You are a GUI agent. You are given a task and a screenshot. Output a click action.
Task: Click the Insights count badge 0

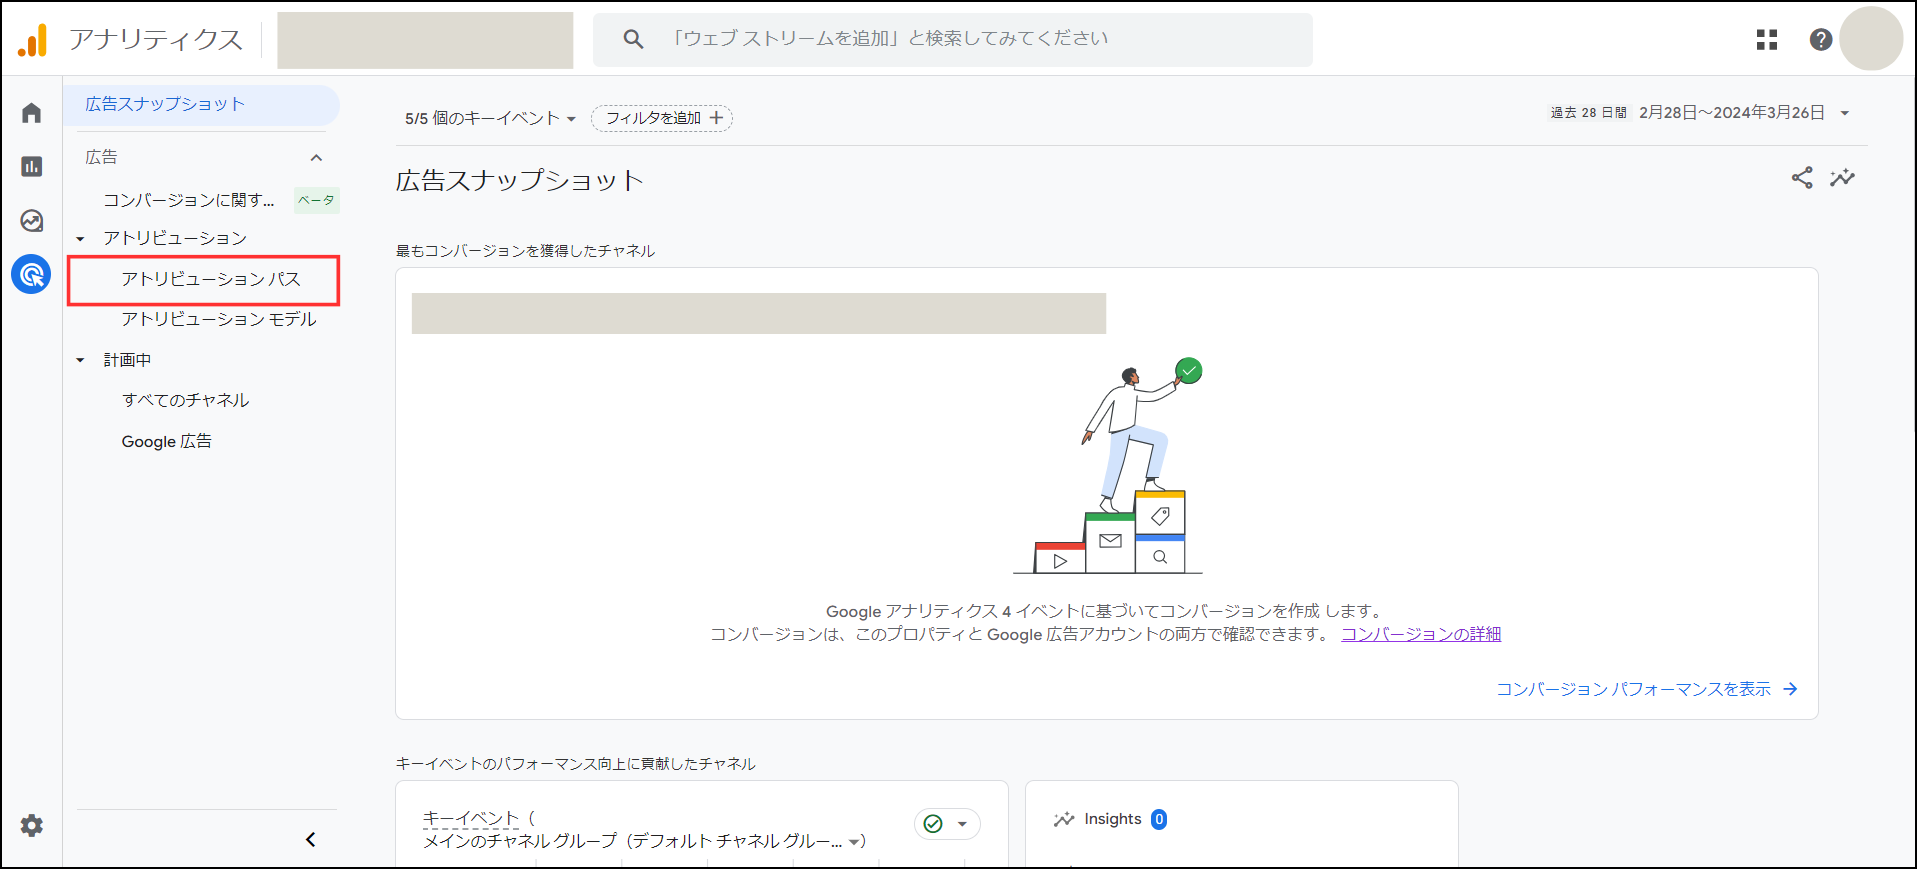tap(1159, 819)
